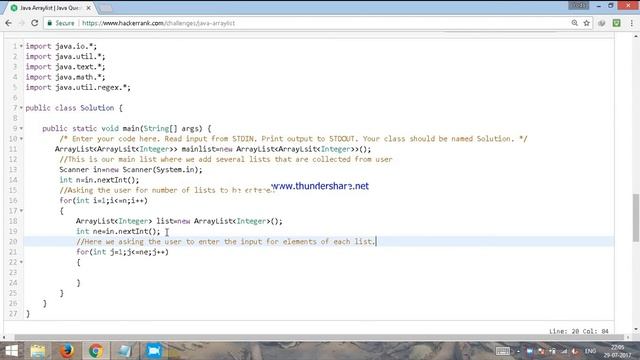640x360 pixels.
Task: Open the touch keyboard tray icon
Action: click(502, 351)
